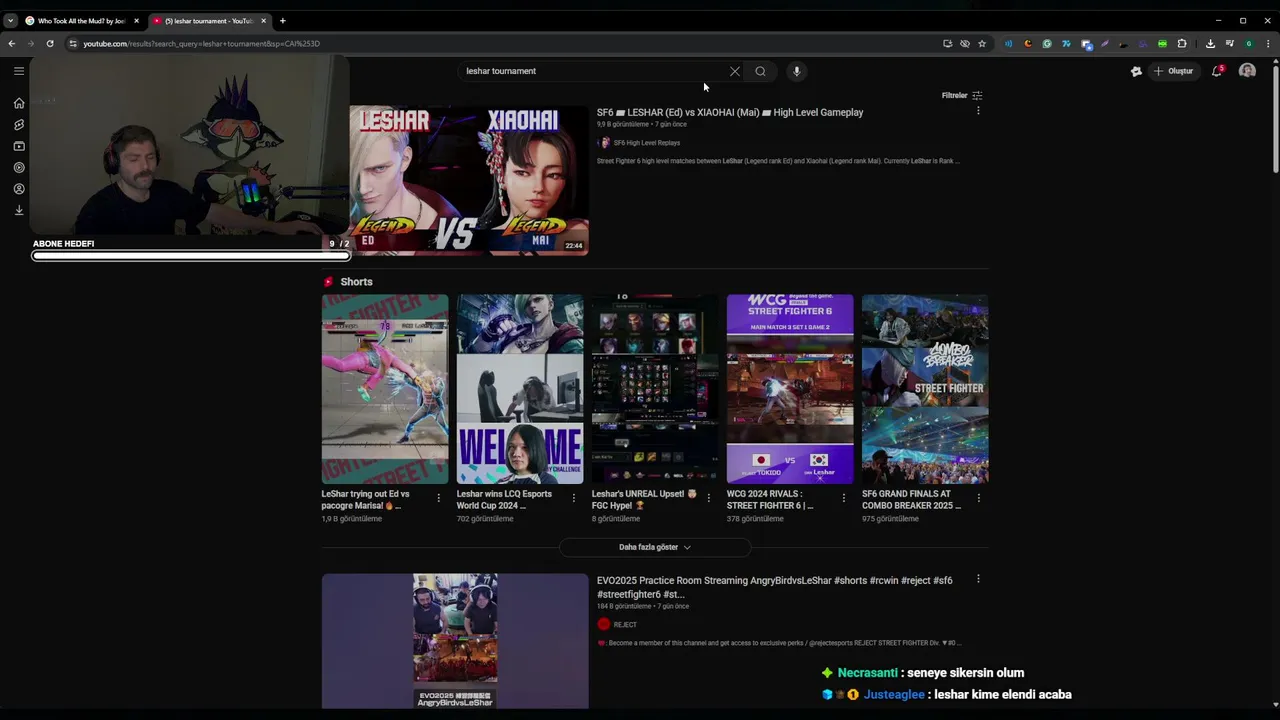Open EVO2025 Practice Room Streaming title
1280x720 pixels.
coord(774,587)
